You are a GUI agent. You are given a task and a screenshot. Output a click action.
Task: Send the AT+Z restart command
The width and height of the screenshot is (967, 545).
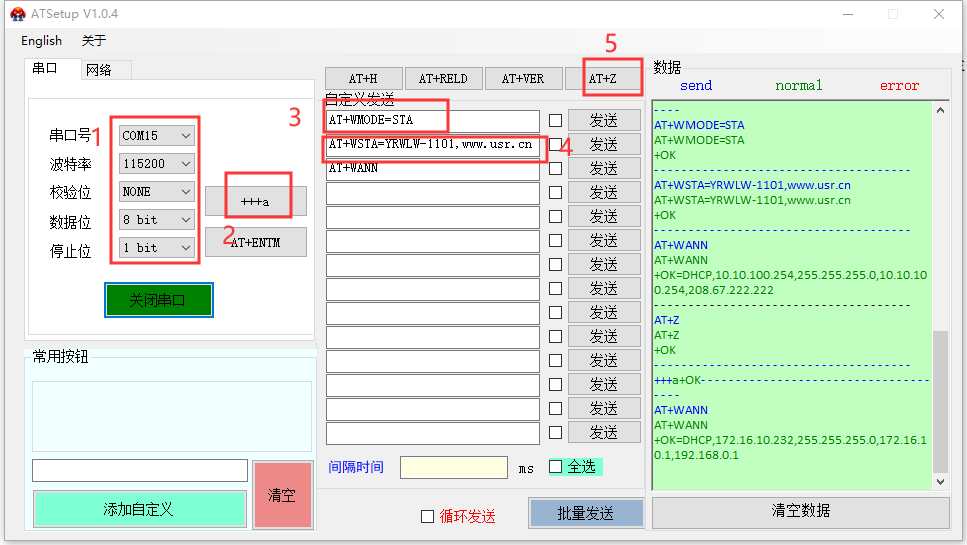click(603, 79)
